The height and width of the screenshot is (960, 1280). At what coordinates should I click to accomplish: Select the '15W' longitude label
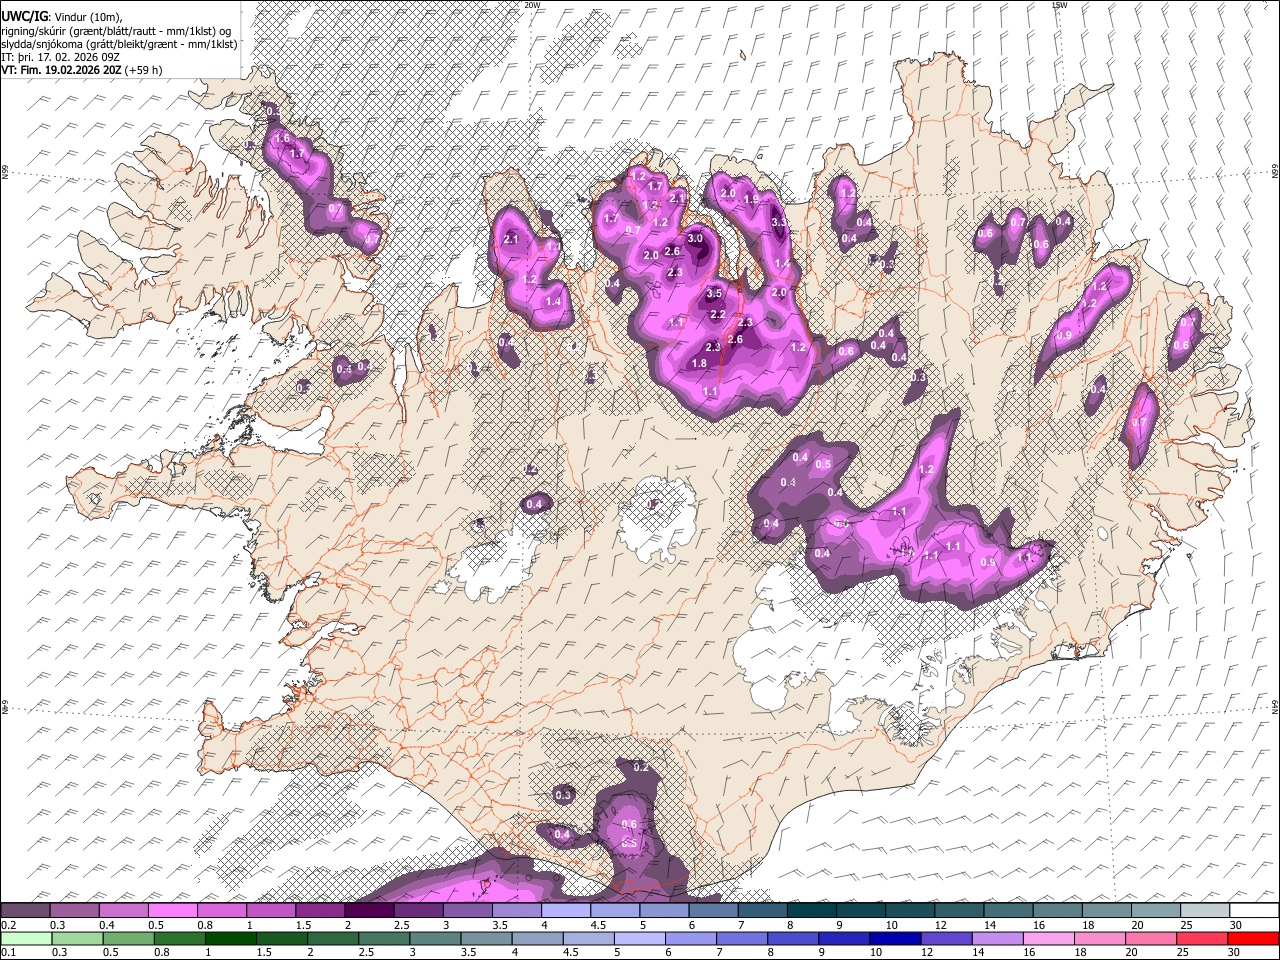[1060, 5]
